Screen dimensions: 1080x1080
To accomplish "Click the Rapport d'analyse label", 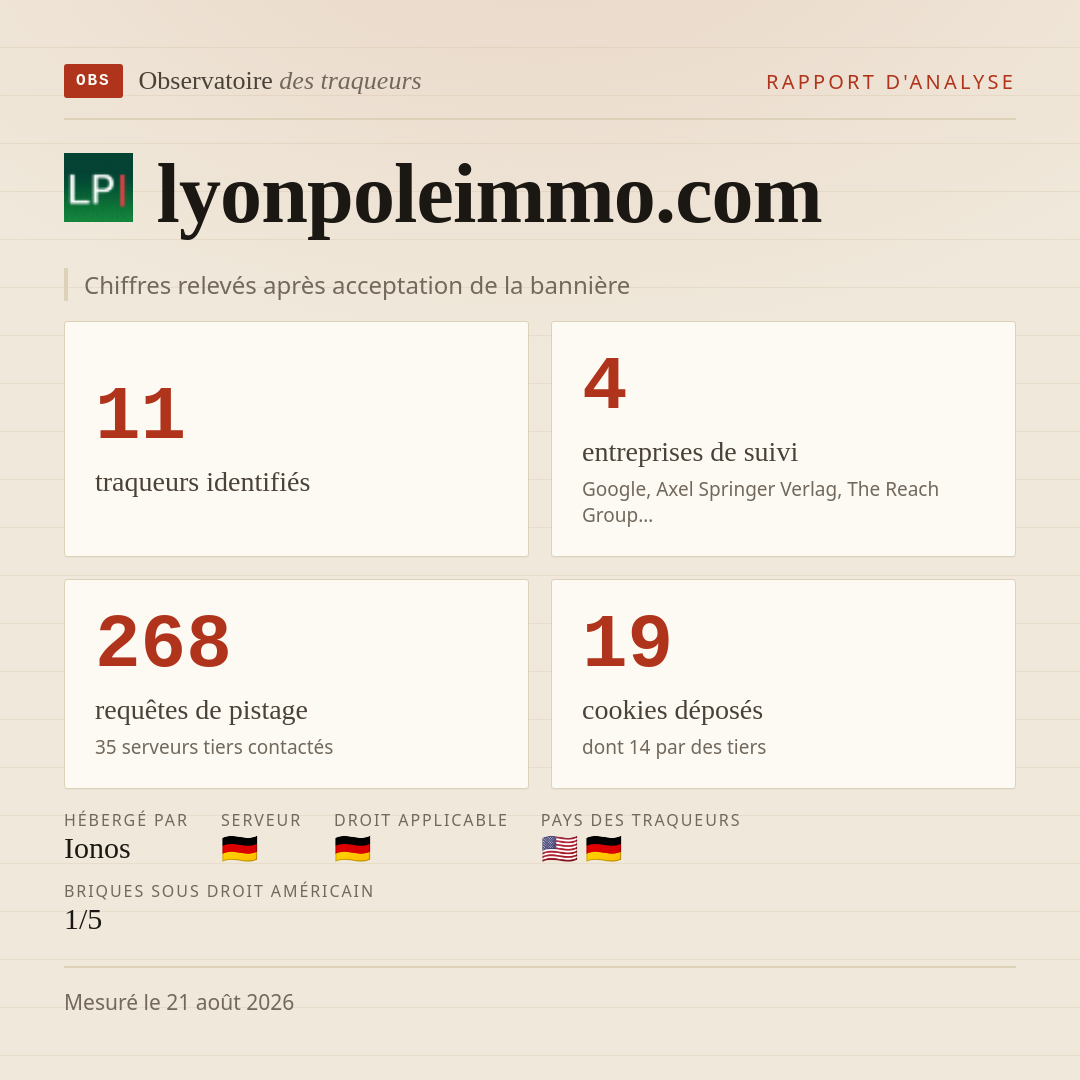I will click(x=891, y=82).
